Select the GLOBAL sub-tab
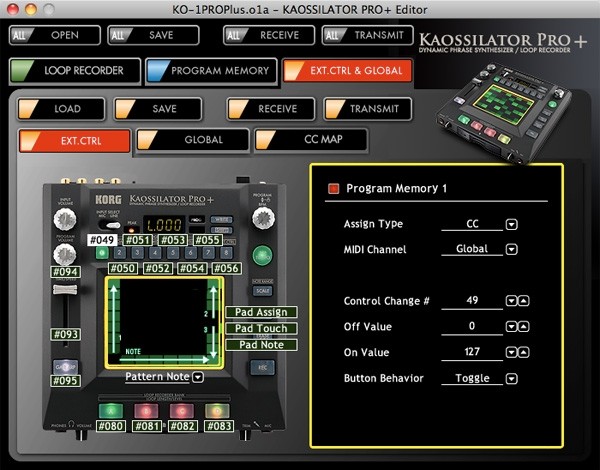This screenshot has height=470, width=600. 193,140
